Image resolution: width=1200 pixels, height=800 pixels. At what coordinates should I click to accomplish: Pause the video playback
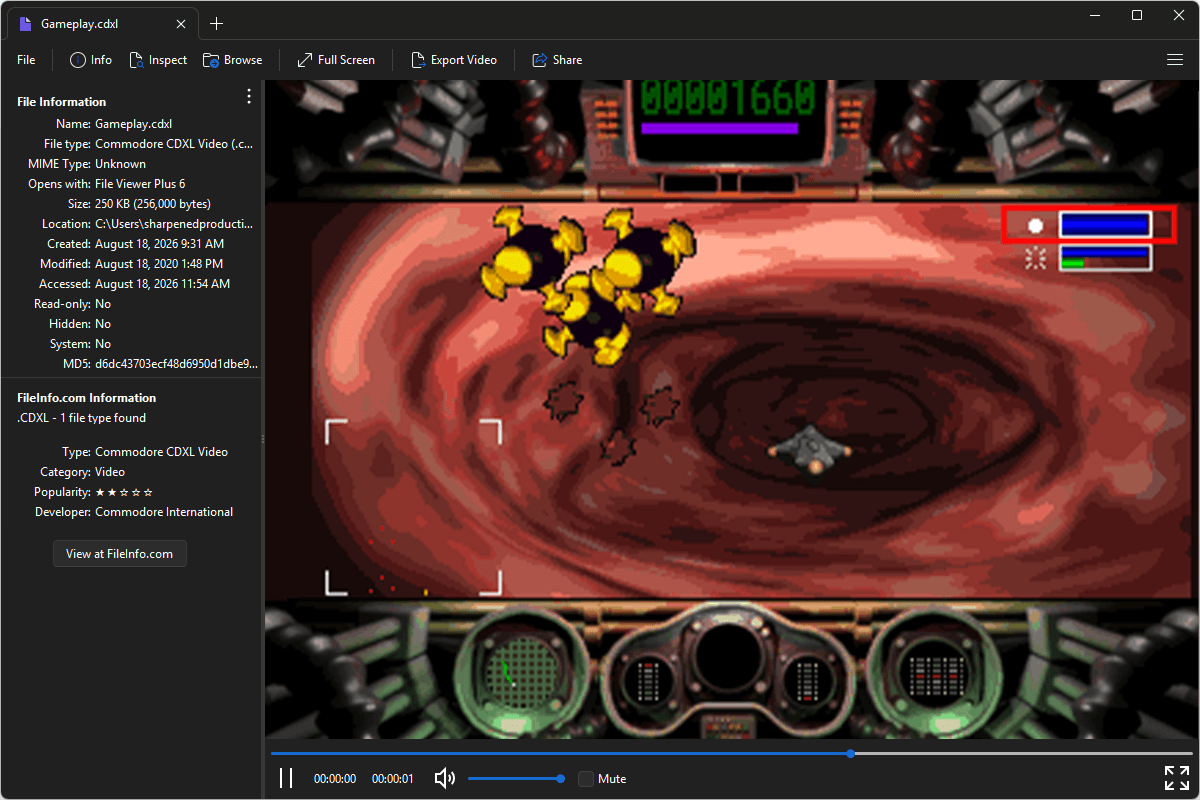point(286,778)
